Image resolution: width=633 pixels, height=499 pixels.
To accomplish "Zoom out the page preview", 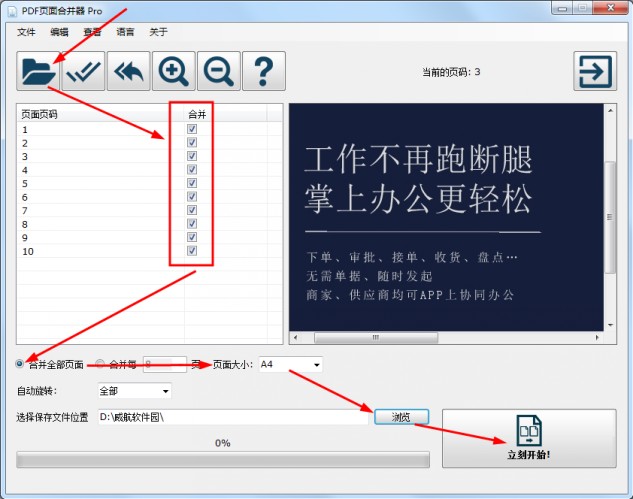I will (219, 71).
